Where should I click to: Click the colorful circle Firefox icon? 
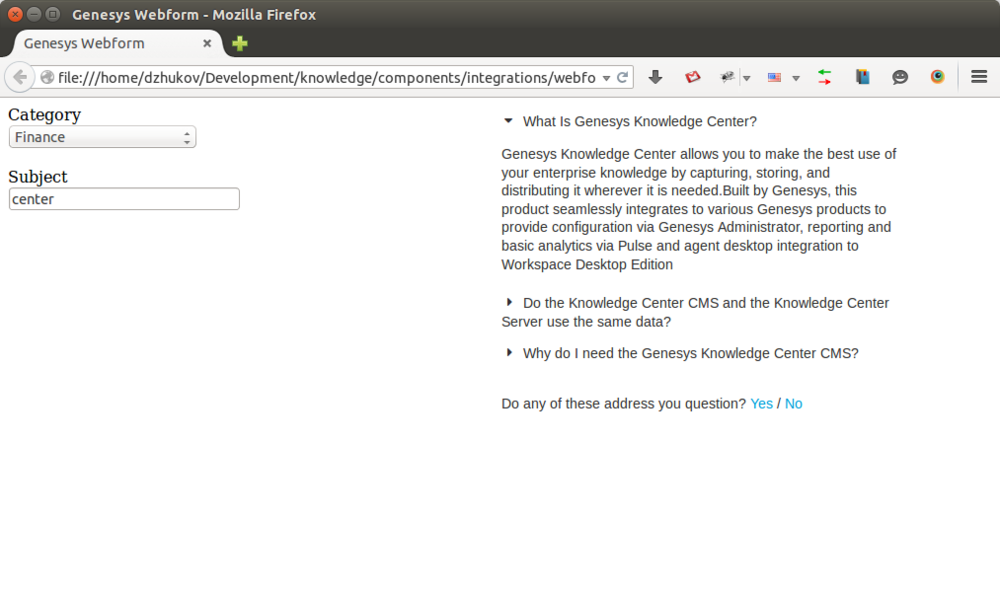click(938, 77)
